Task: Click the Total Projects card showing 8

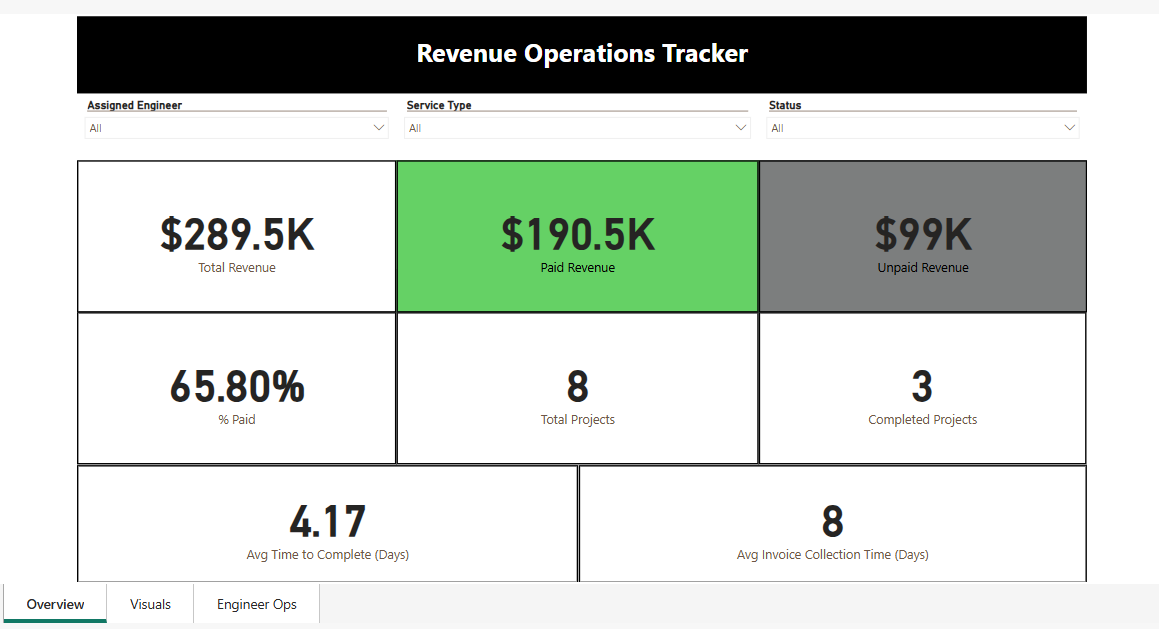Action: tap(577, 389)
